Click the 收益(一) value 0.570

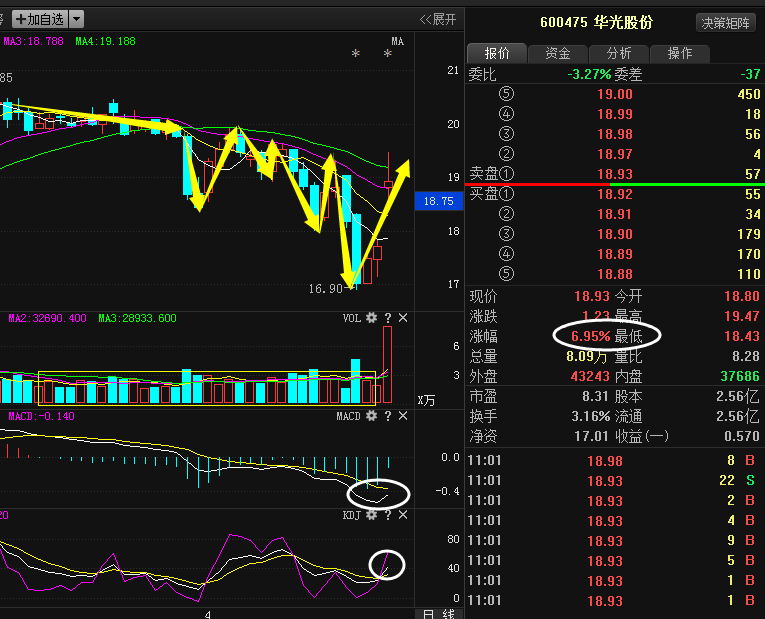point(742,436)
